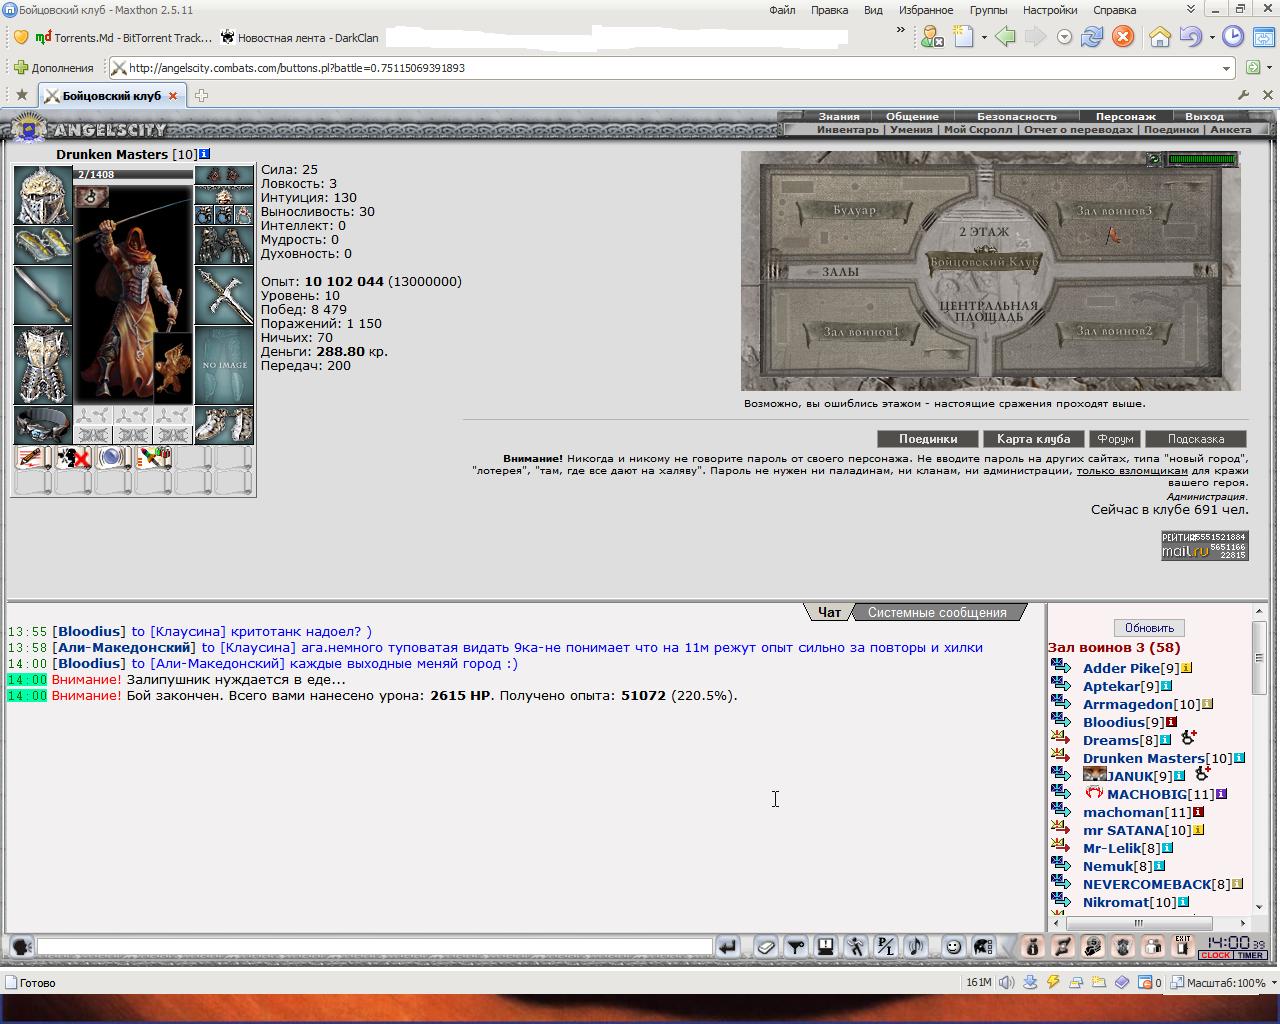The height and width of the screenshot is (1024, 1280).
Task: Select the left-hand sword slot
Action: [x=43, y=295]
